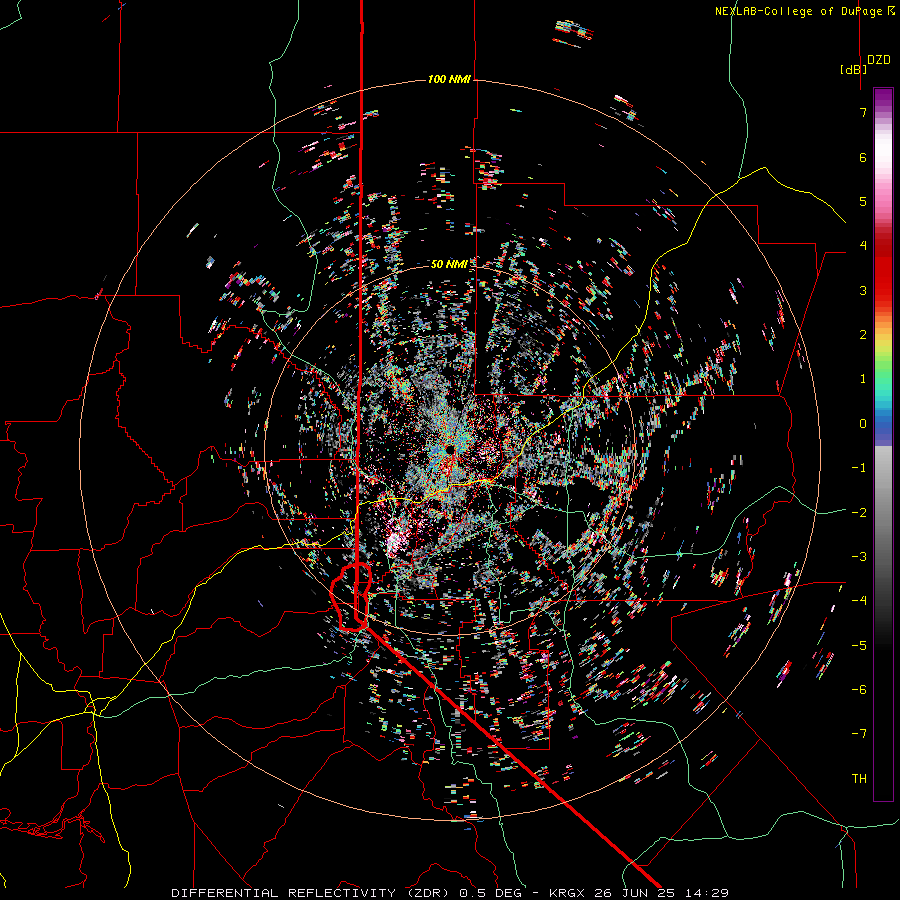Click the 50 NMI range ring label
This screenshot has width=900, height=900.
coord(449,264)
